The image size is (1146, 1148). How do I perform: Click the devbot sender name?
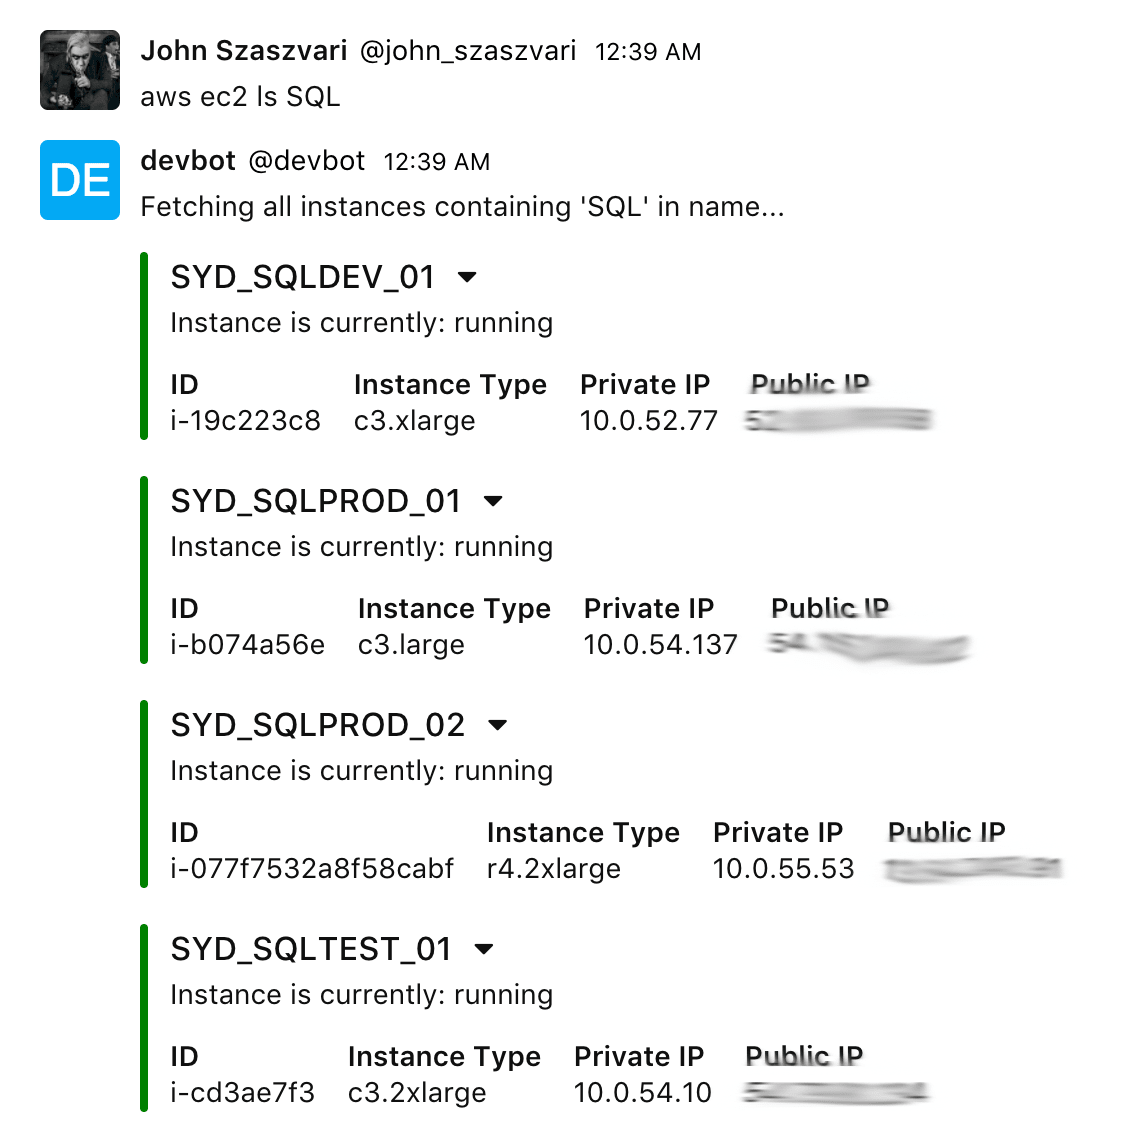188,160
